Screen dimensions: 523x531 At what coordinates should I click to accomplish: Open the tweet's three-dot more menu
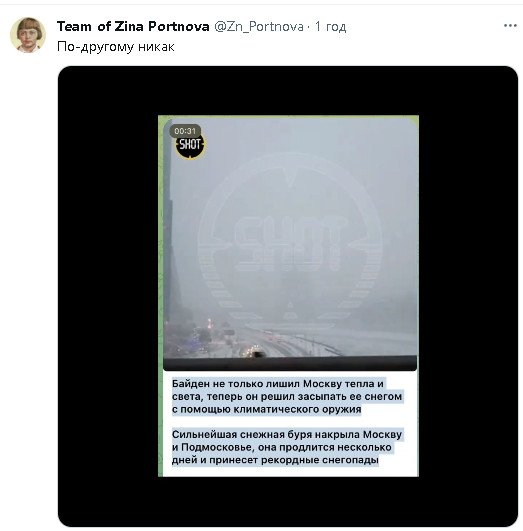[x=510, y=26]
